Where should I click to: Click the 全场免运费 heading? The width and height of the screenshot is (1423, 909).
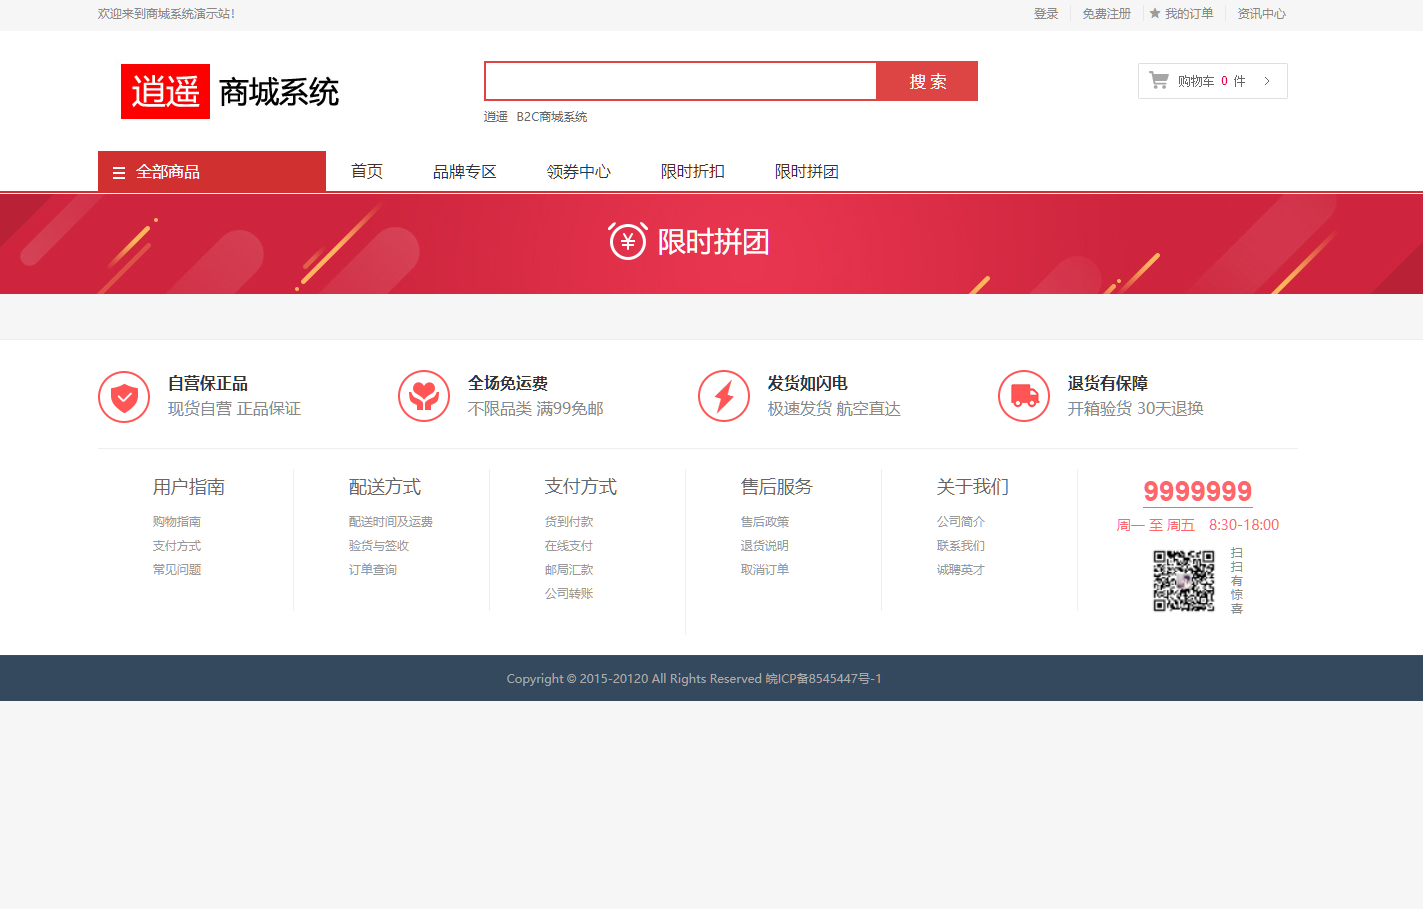pos(508,384)
